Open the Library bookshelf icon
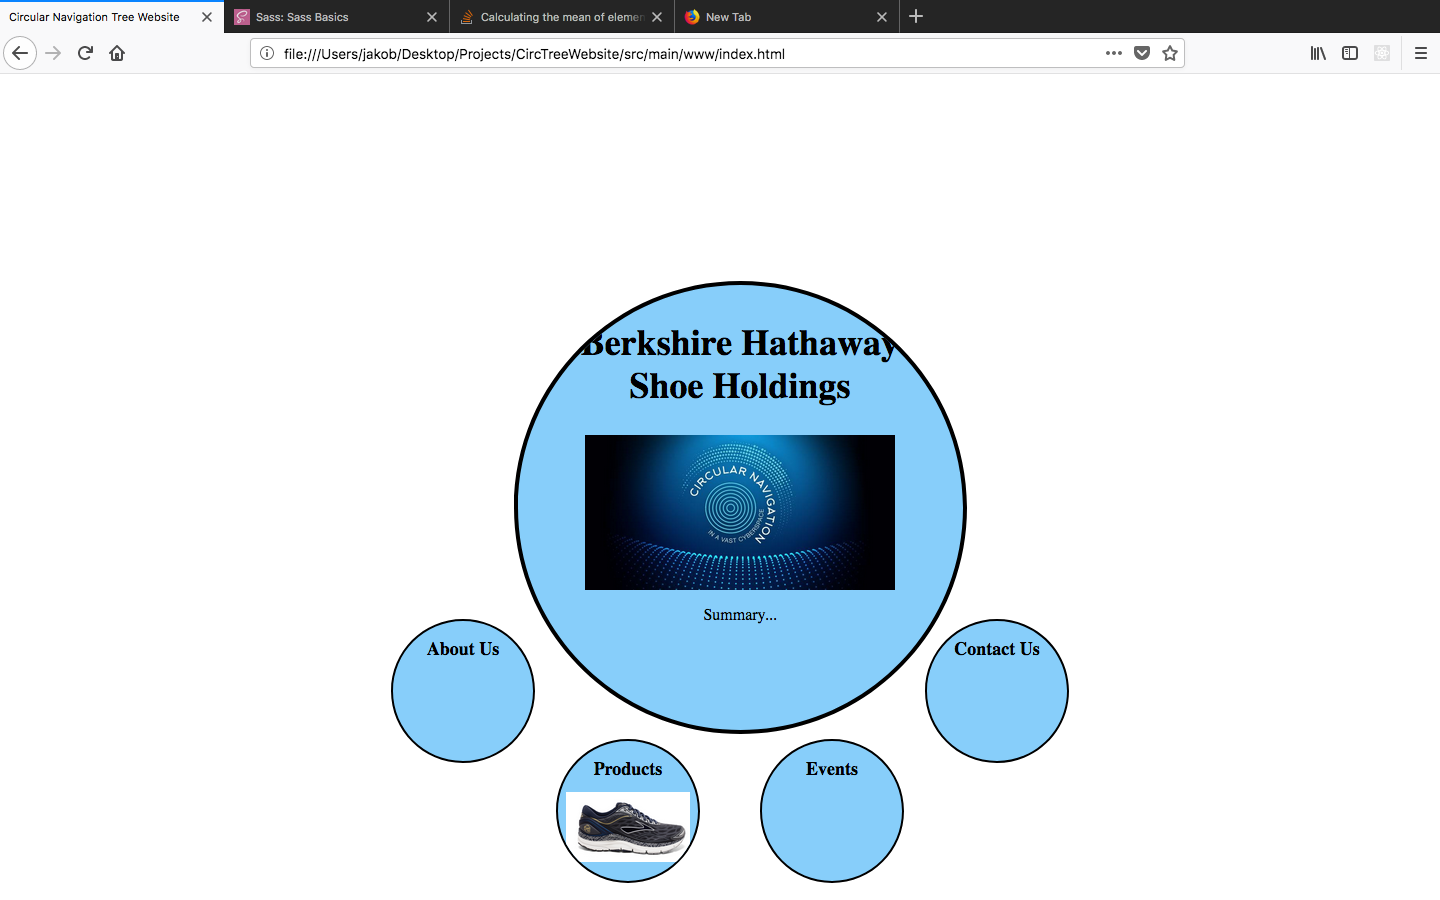Viewport: 1440px width, 900px height. [x=1318, y=53]
